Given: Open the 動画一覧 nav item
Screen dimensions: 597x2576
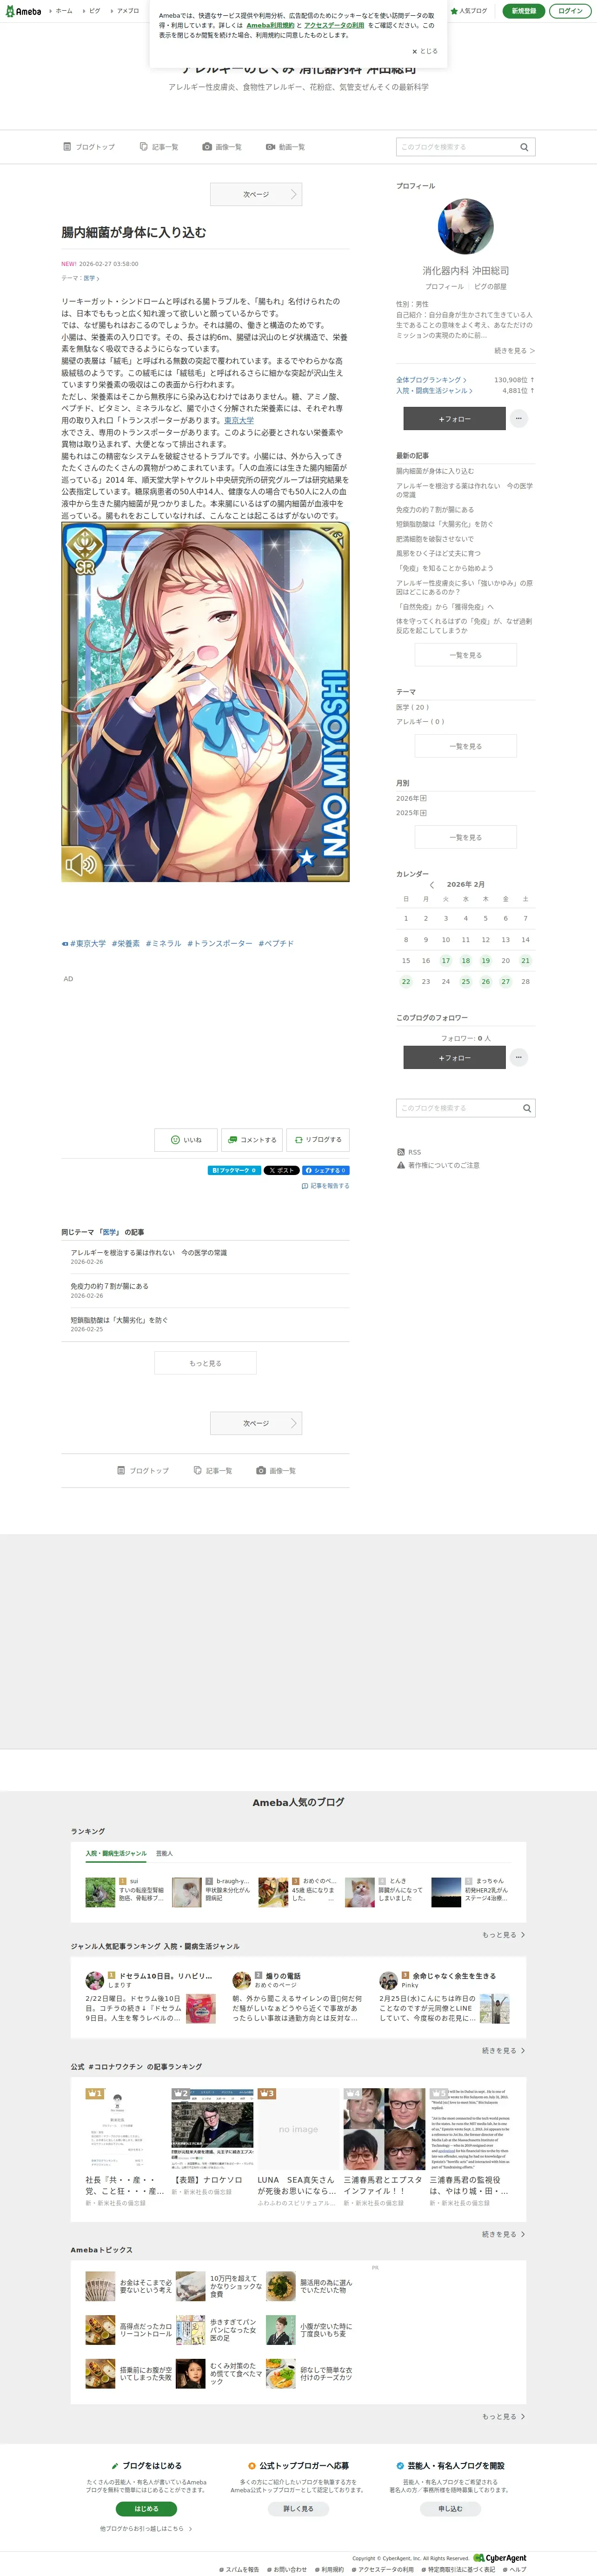Looking at the screenshot, I should 285,147.
